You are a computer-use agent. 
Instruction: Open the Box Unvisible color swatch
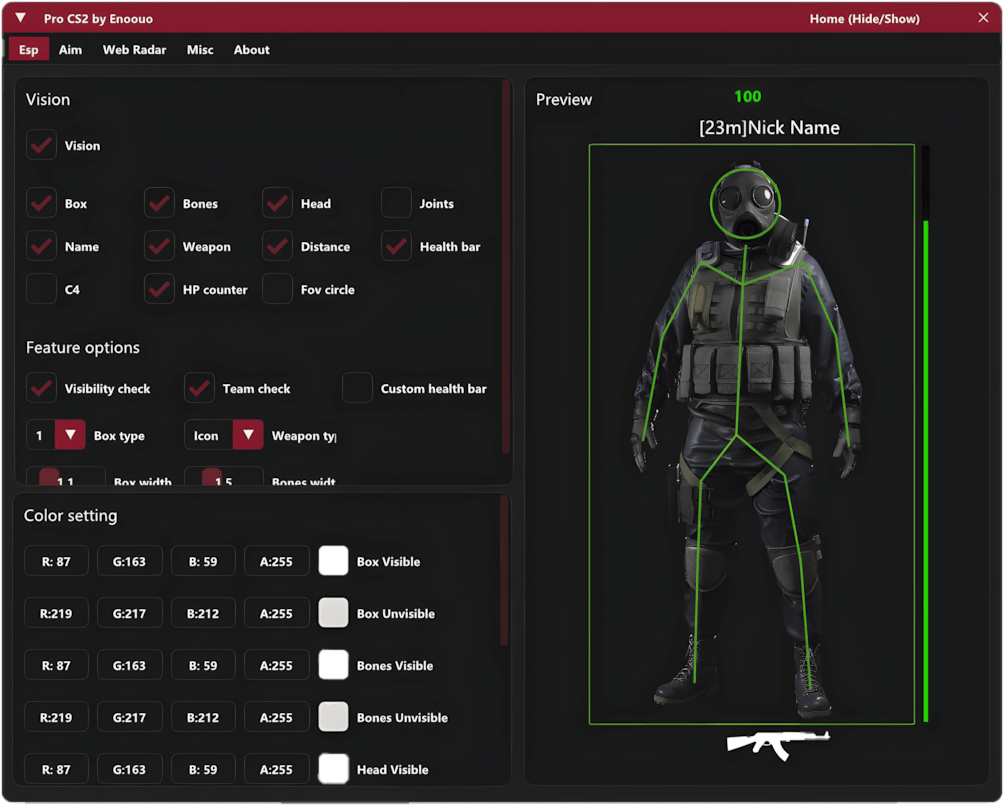(334, 613)
